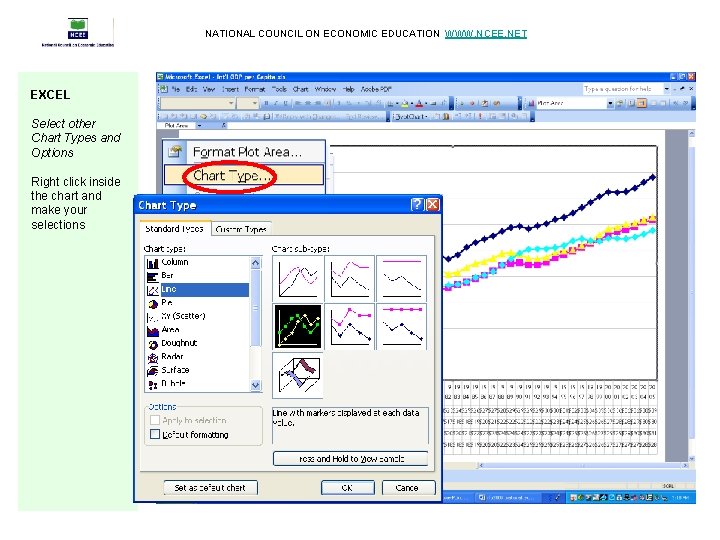Image resolution: width=720 pixels, height=540 pixels.
Task: Open the Adobe PDF menu
Action: [376, 89]
